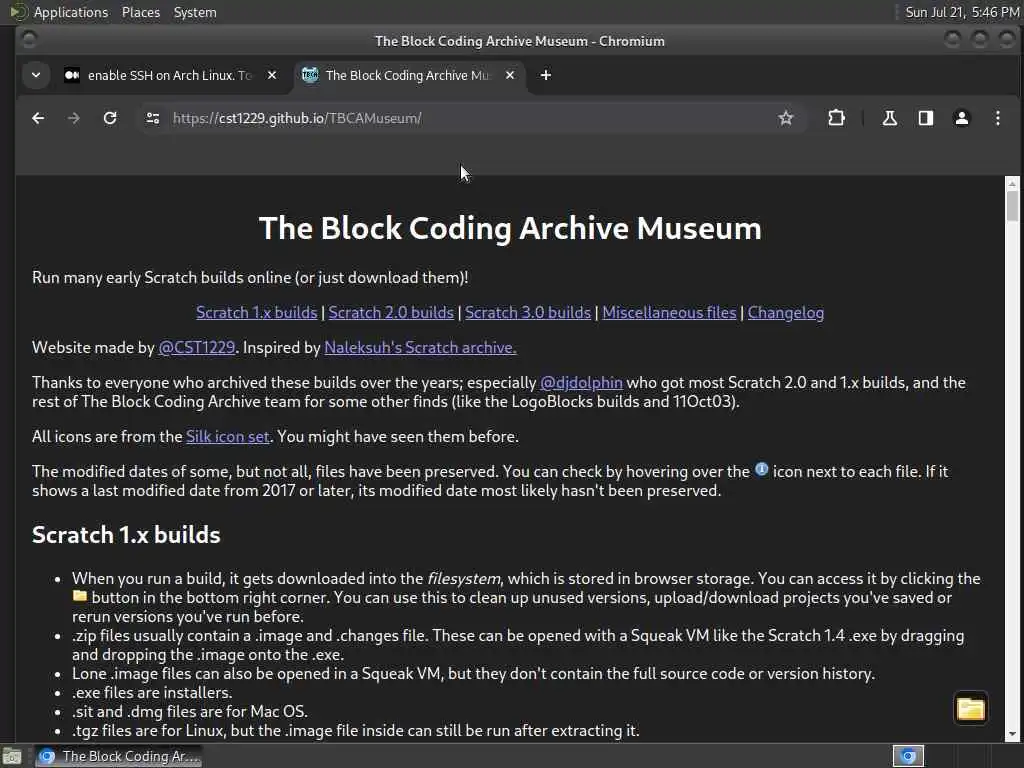
Task: Click the clock showing Sun Jul 21
Action: (962, 12)
